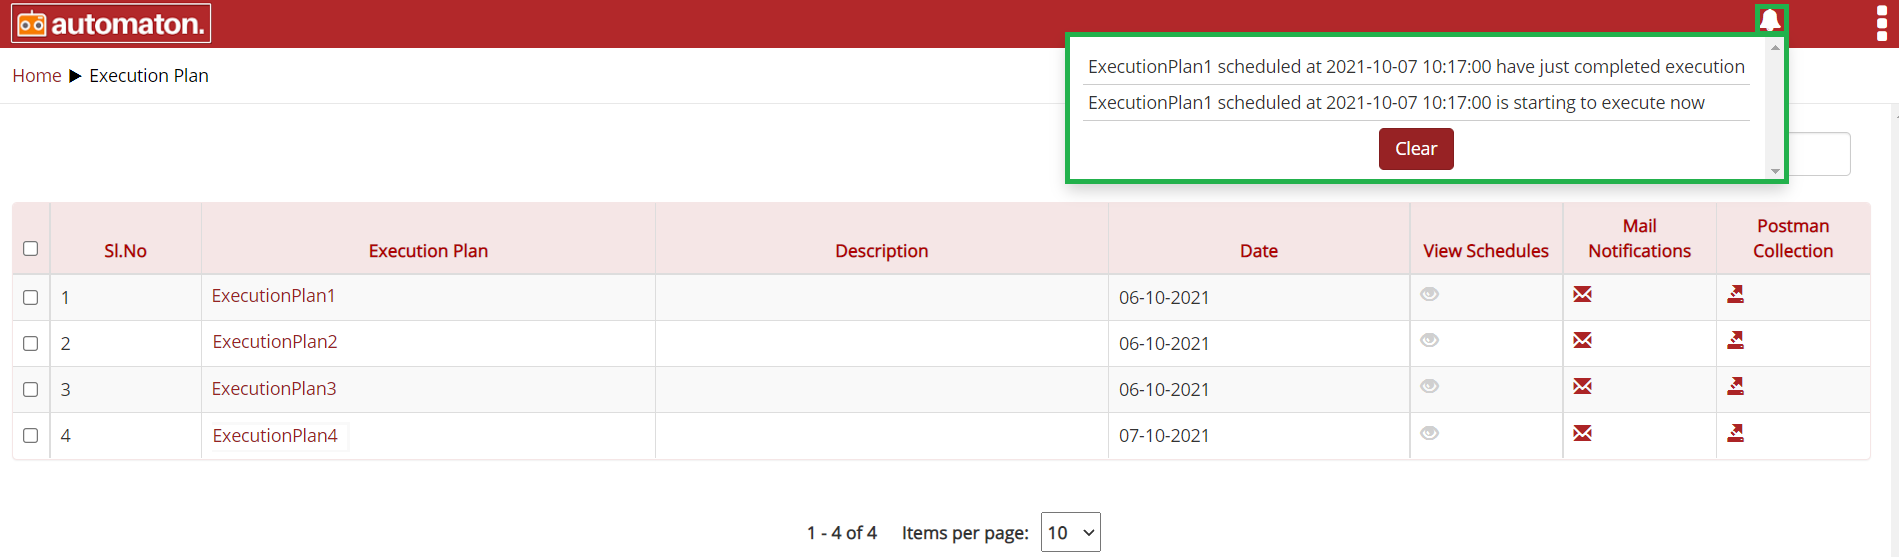This screenshot has width=1899, height=557.
Task: Open the items per page dropdown
Action: pos(1071,532)
